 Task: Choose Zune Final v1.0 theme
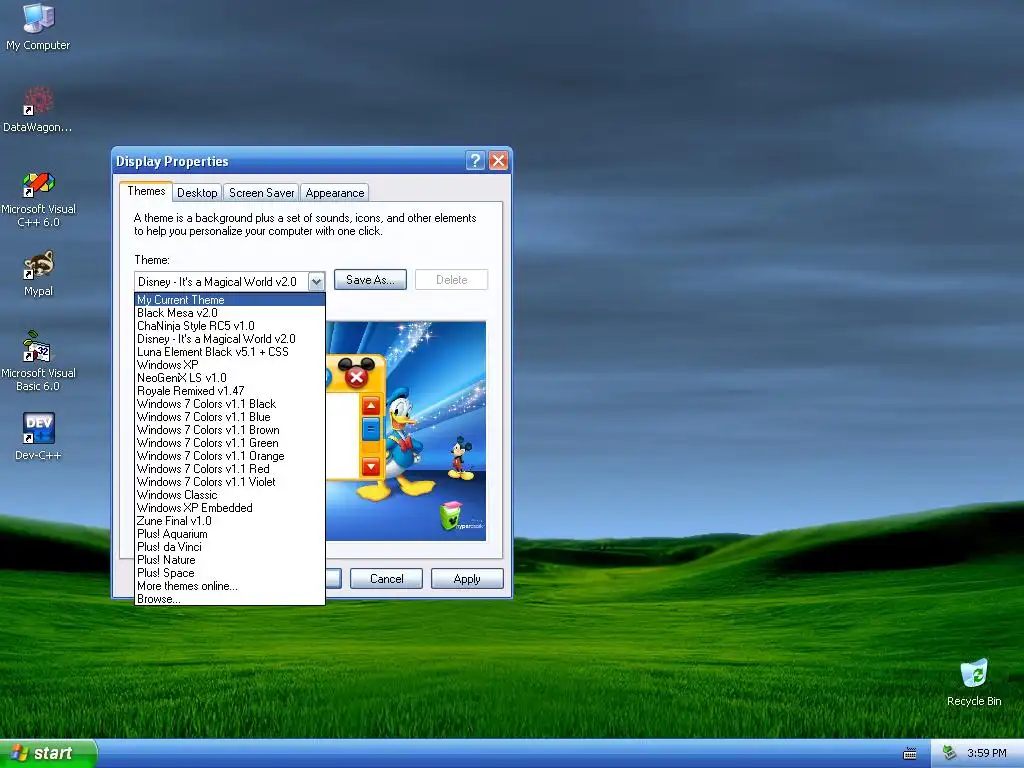point(230,521)
